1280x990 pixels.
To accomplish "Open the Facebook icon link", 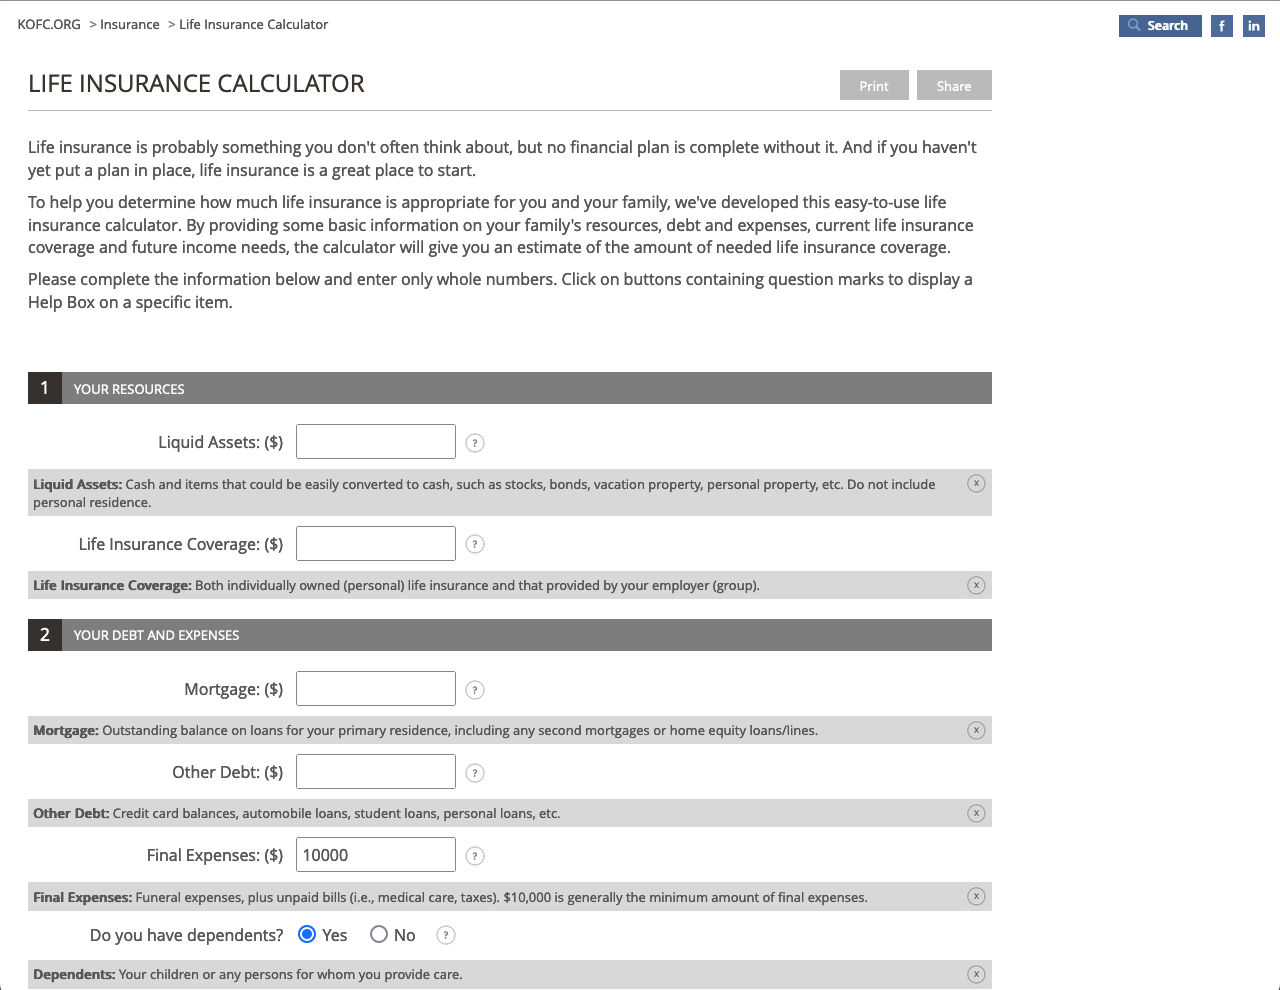I will click(1221, 26).
